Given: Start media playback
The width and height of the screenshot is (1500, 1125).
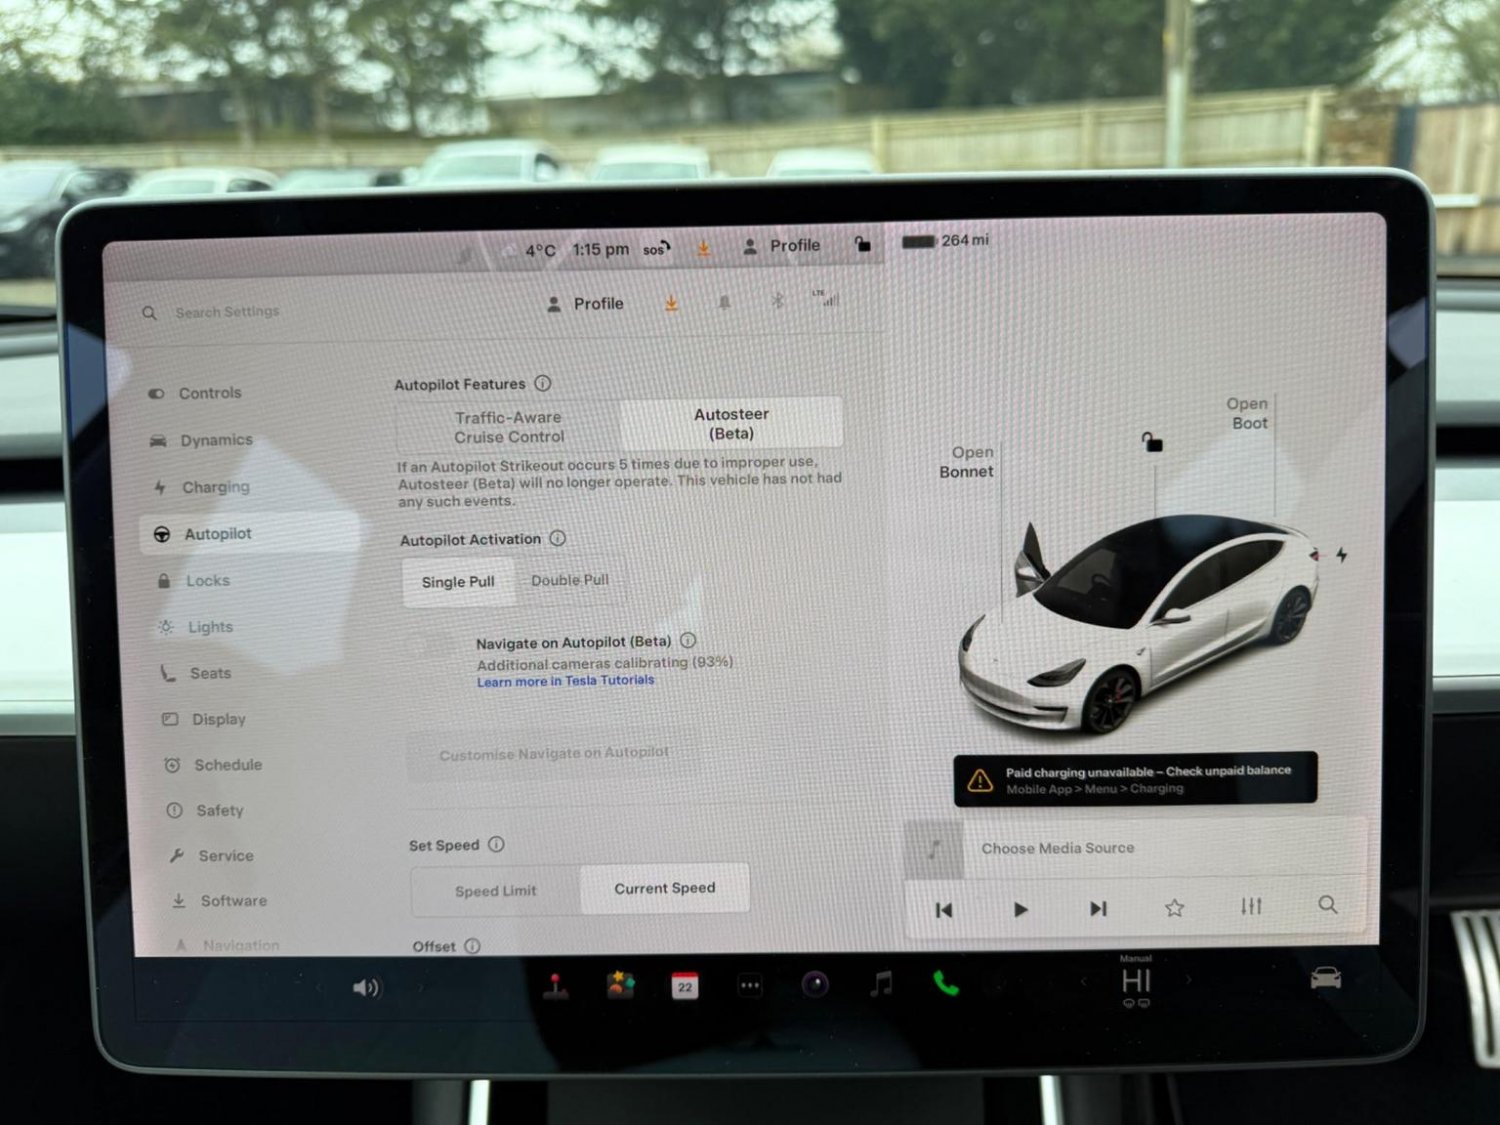Looking at the screenshot, I should (x=1020, y=909).
